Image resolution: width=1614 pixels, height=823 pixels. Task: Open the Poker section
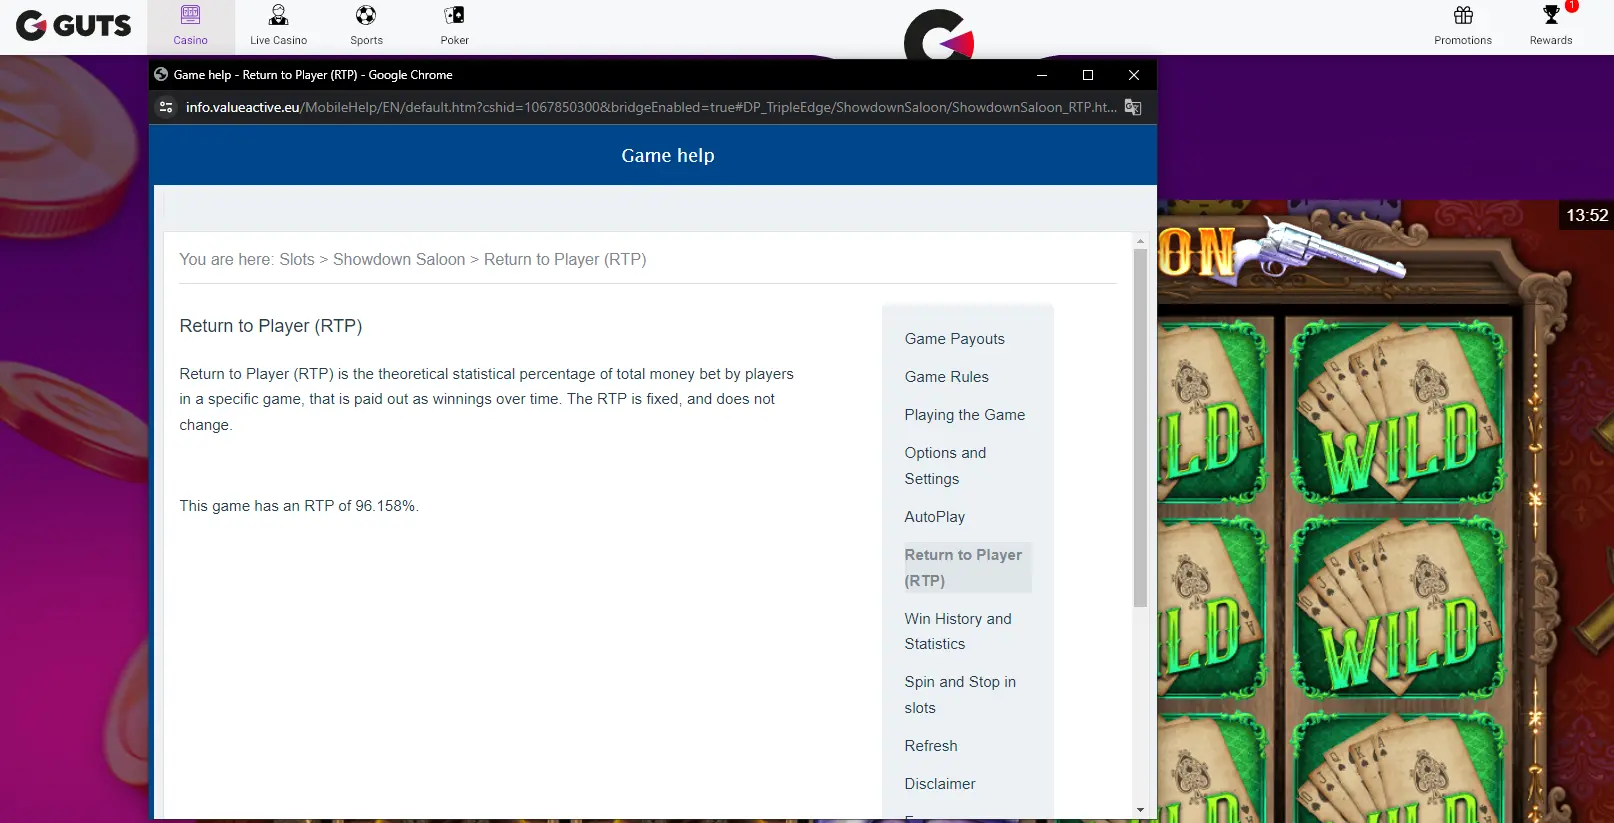click(454, 27)
